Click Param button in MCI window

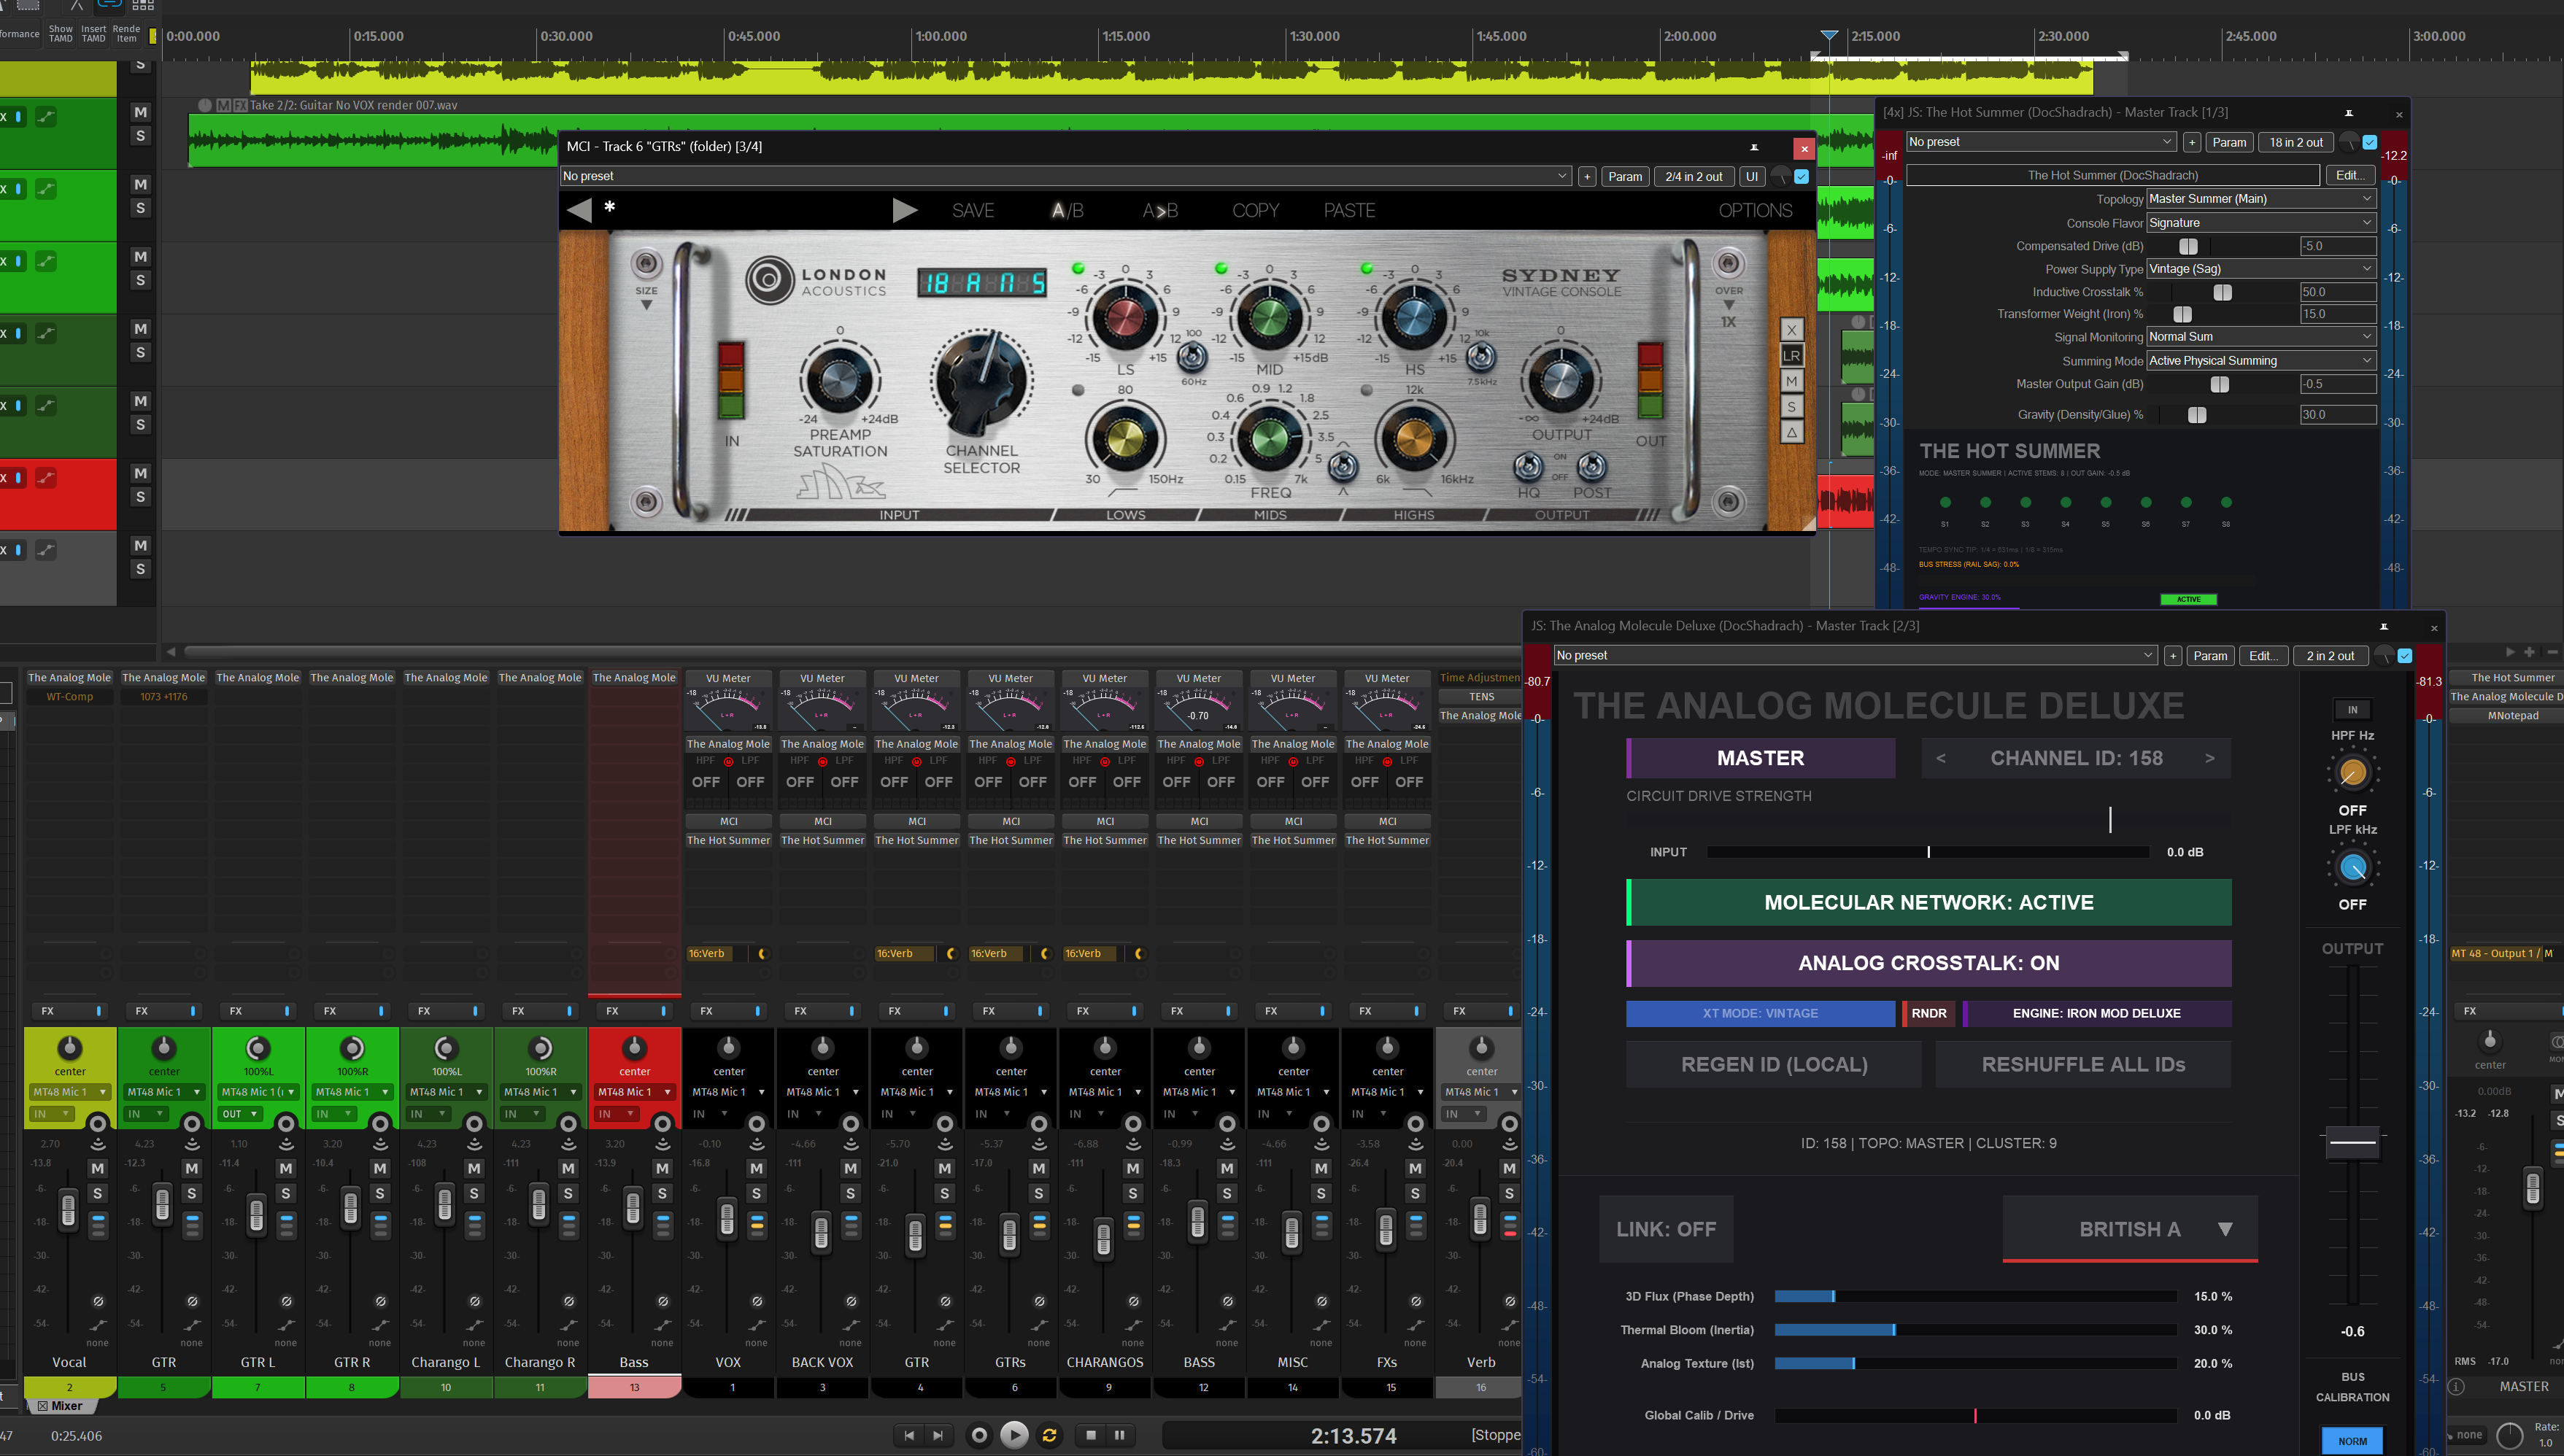[1624, 176]
